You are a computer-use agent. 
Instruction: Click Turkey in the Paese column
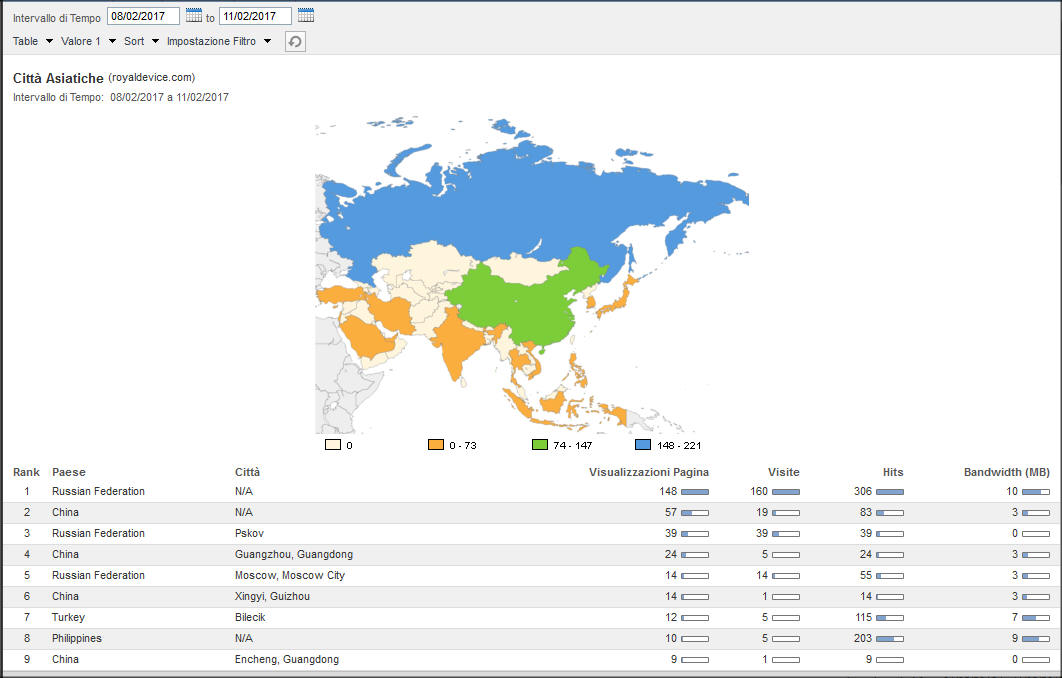pos(68,617)
